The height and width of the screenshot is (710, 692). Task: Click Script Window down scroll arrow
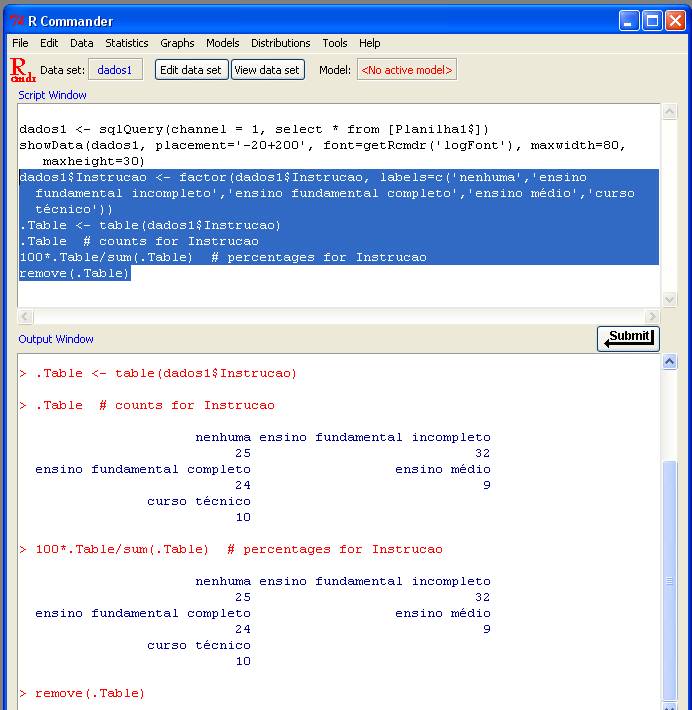pos(670,299)
